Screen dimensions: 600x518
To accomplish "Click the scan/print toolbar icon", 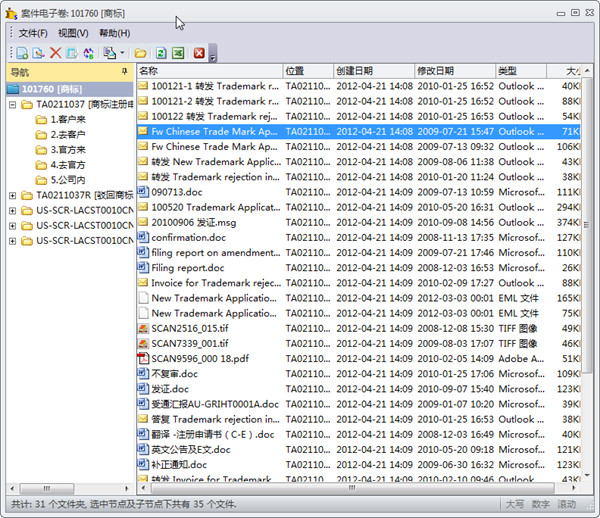I will tap(110, 53).
